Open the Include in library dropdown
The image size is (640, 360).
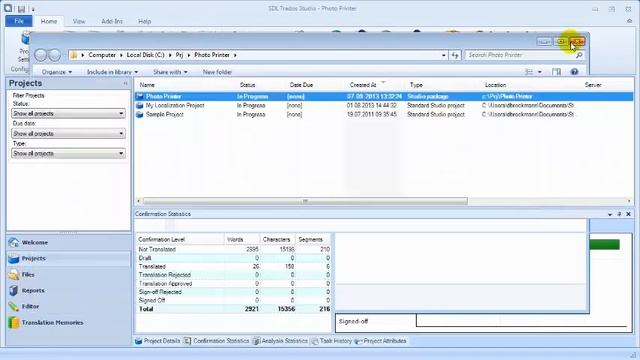(x=112, y=72)
